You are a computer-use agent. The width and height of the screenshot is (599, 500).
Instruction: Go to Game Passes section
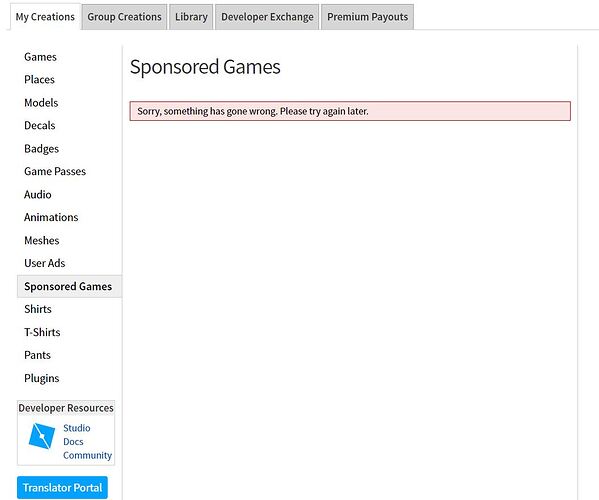55,171
